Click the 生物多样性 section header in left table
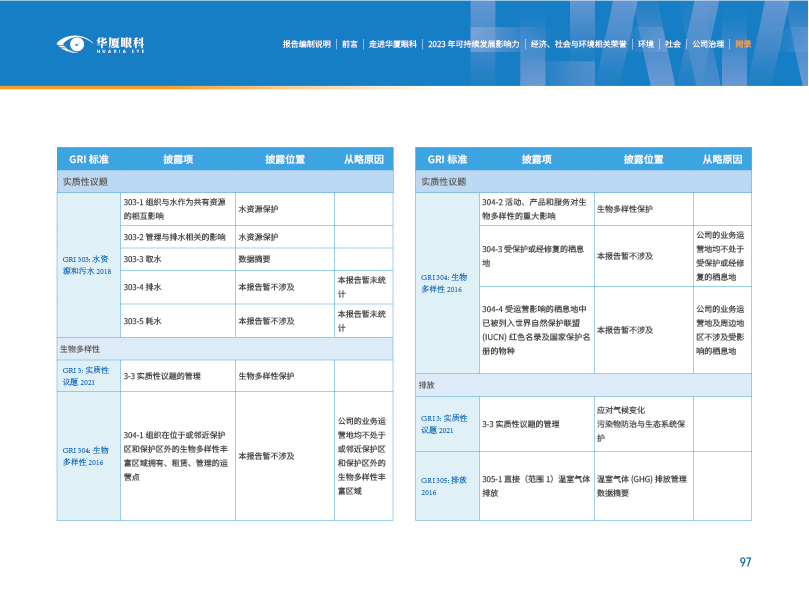 click(x=224, y=349)
